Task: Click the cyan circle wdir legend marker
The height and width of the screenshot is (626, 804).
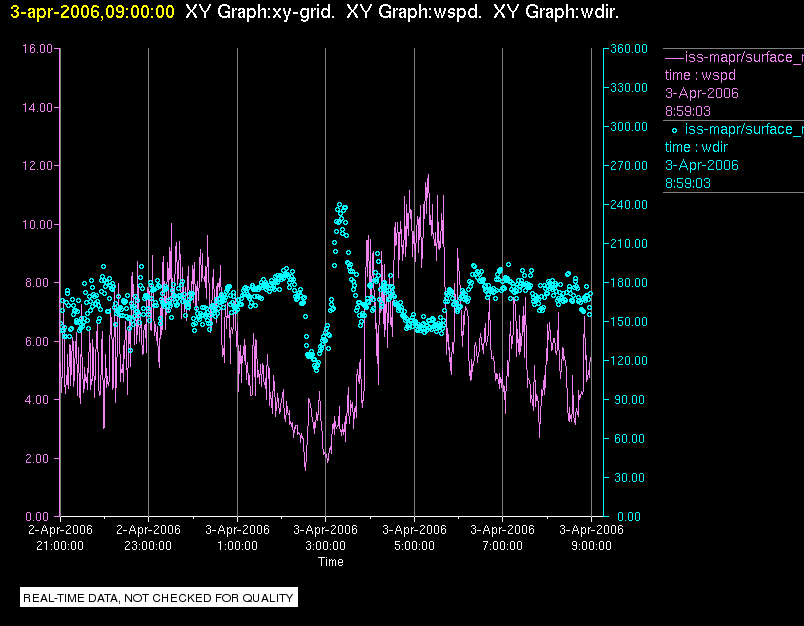Action: click(674, 130)
